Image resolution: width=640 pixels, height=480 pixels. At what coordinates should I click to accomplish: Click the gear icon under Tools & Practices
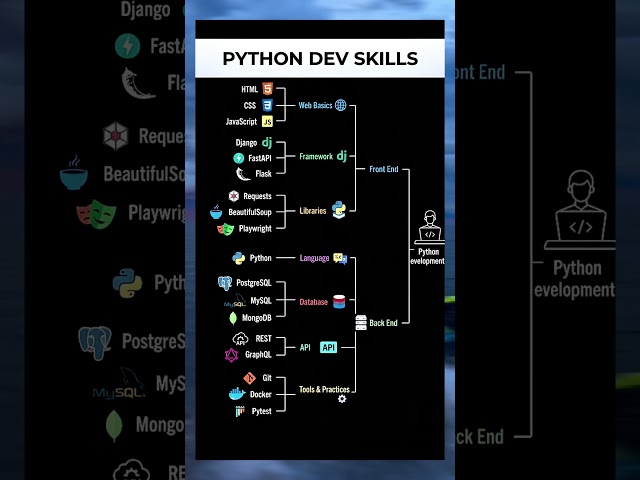[x=342, y=399]
